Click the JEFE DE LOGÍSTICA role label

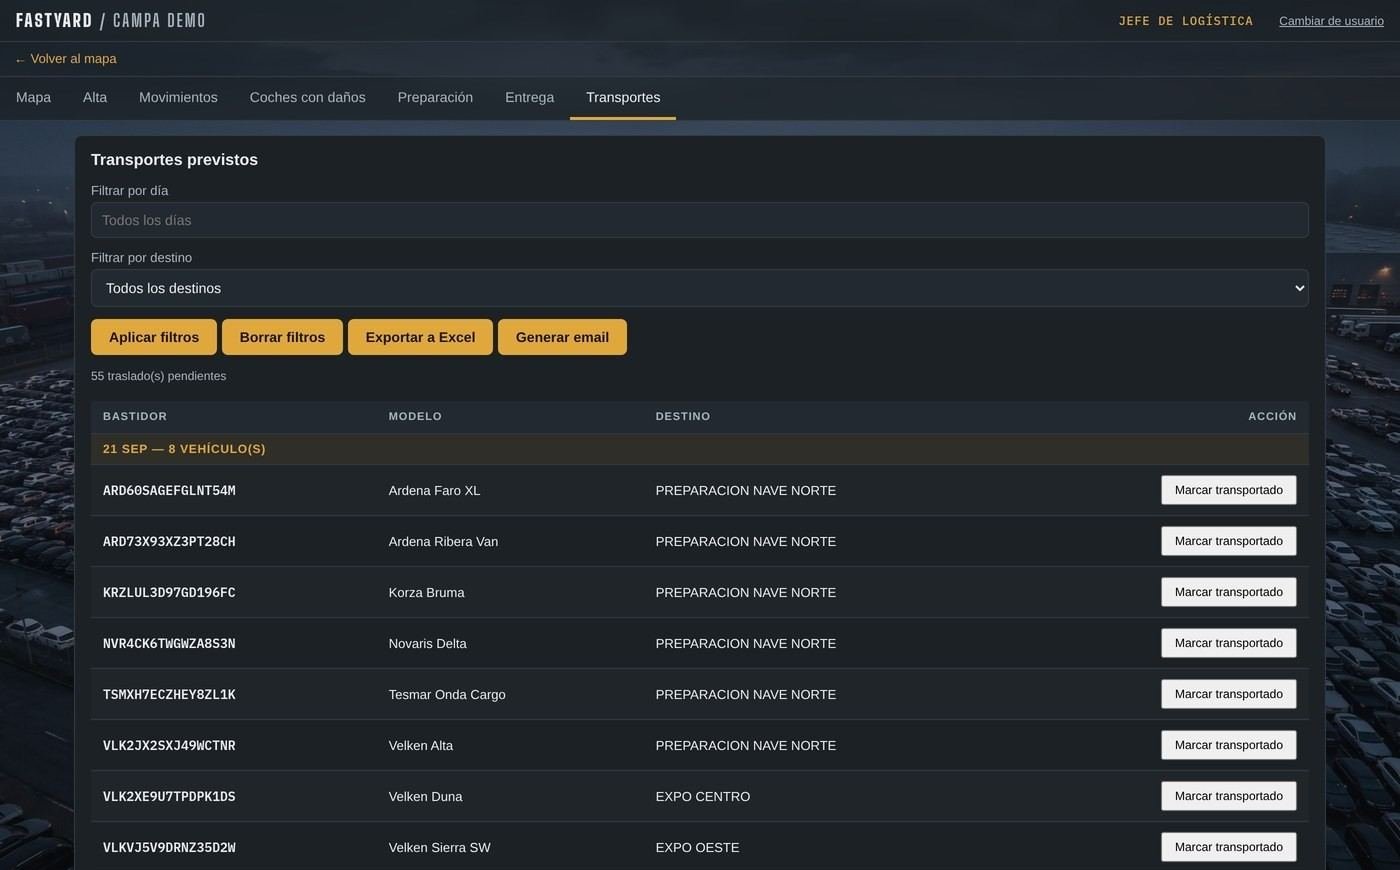point(1186,21)
